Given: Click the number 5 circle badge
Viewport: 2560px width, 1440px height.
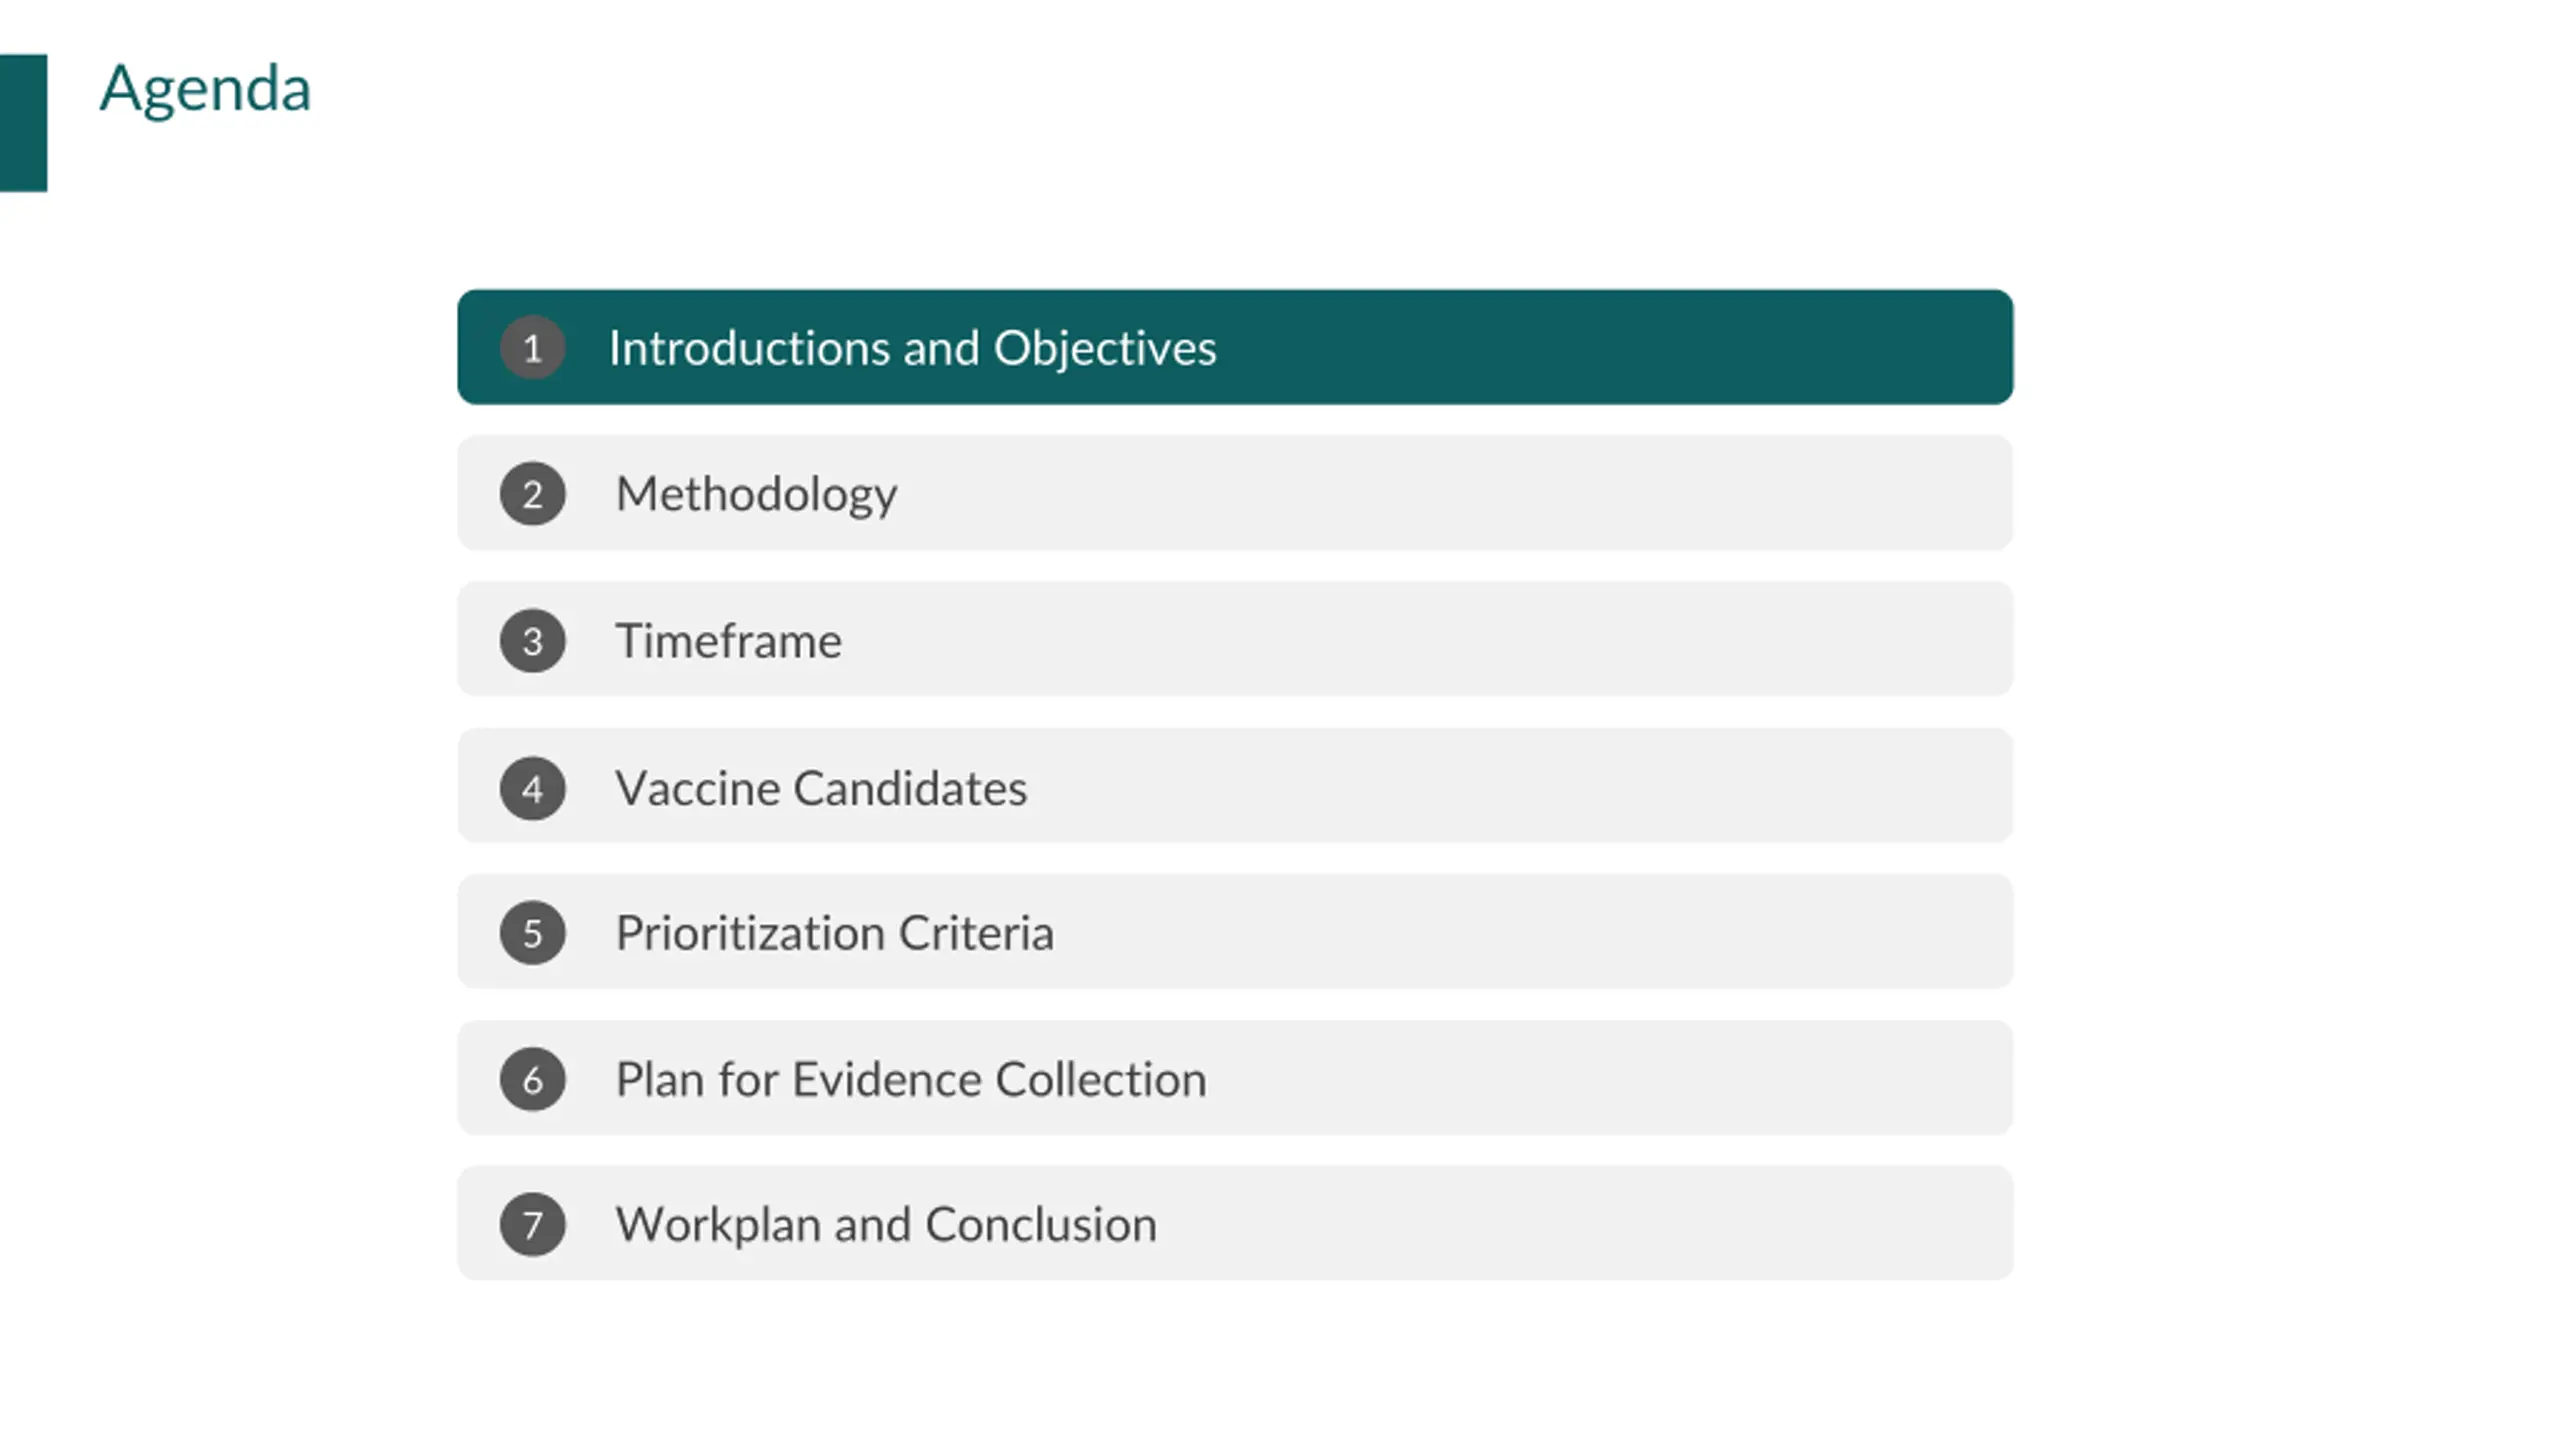Looking at the screenshot, I should pyautogui.click(x=532, y=933).
